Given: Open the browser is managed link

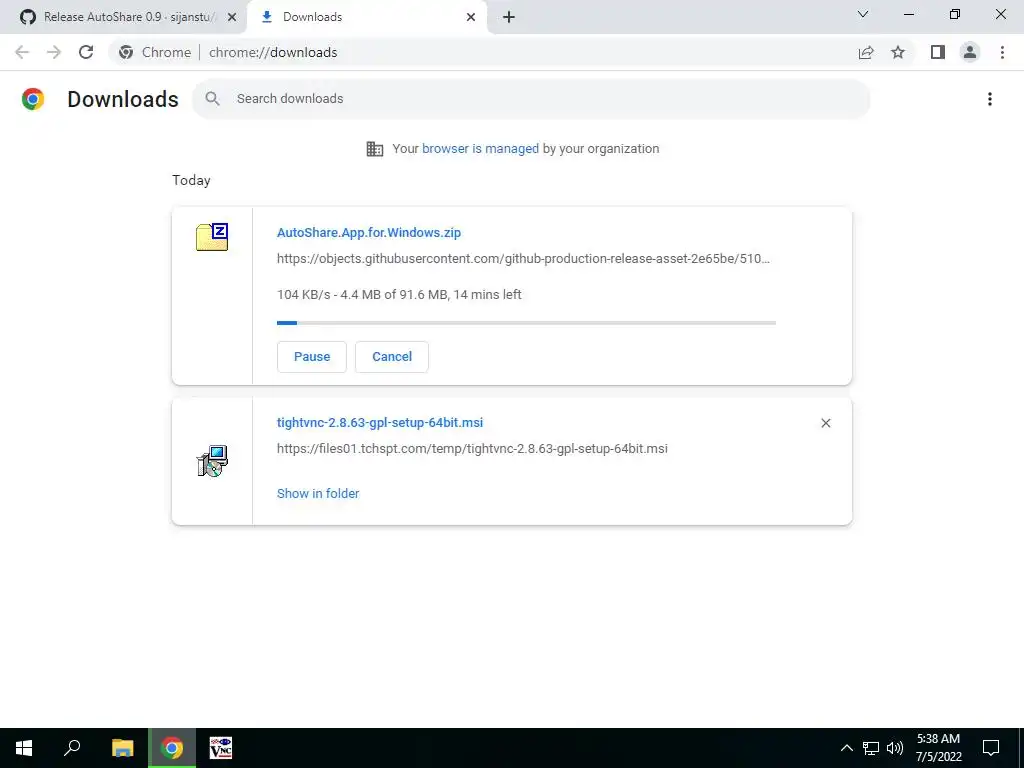Looking at the screenshot, I should click(x=480, y=148).
